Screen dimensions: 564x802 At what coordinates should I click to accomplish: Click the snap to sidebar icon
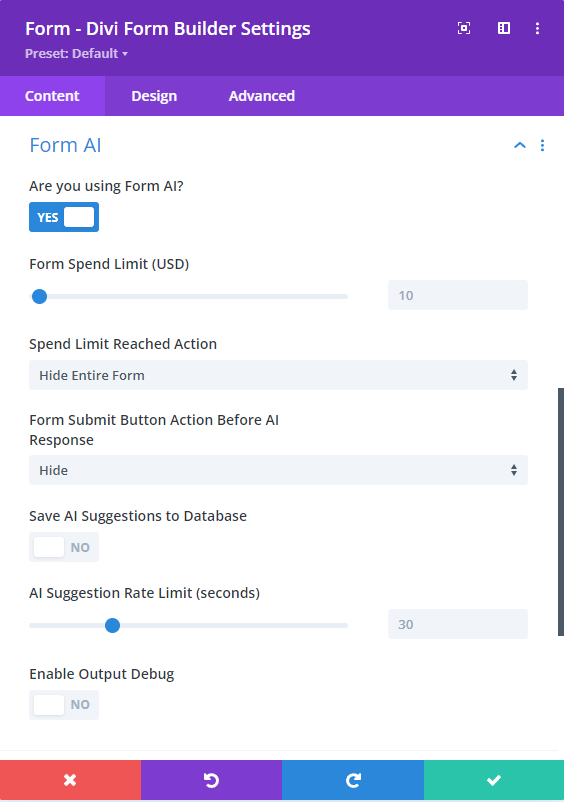[504, 28]
